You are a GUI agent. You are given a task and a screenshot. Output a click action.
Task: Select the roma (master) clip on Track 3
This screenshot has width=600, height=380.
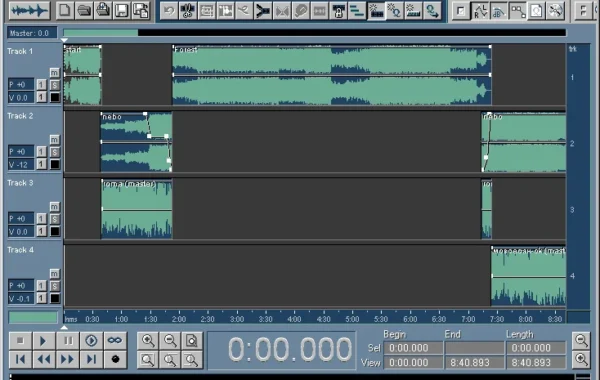(137, 209)
